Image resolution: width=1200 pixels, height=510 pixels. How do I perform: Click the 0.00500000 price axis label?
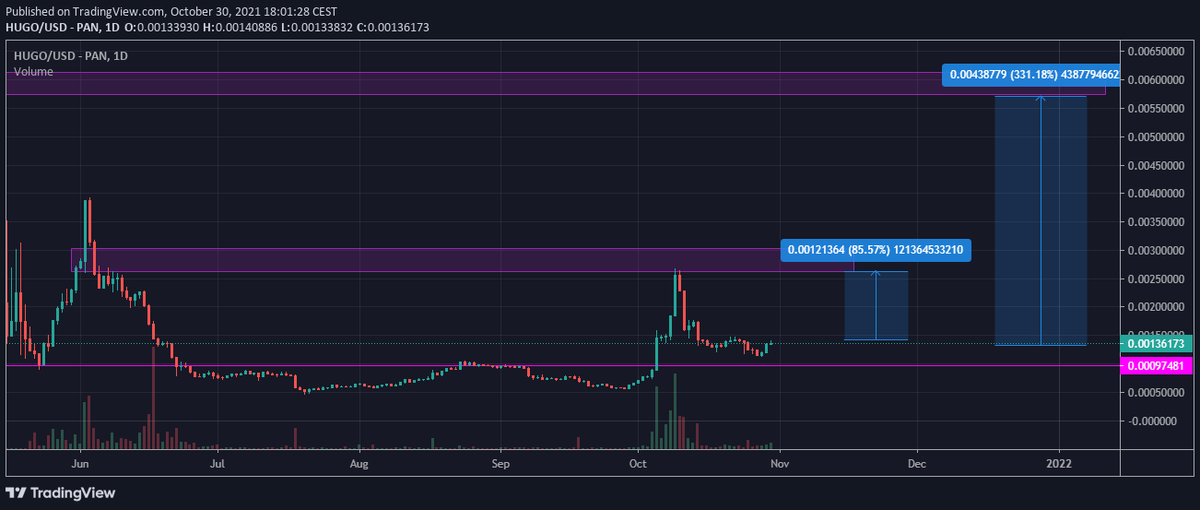[x=1157, y=136]
